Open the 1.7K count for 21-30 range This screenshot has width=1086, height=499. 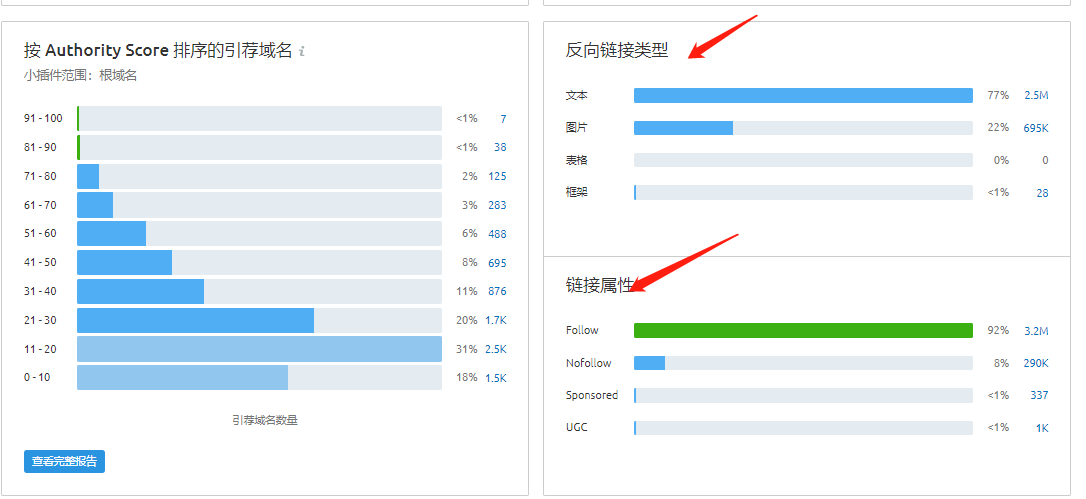pos(496,321)
